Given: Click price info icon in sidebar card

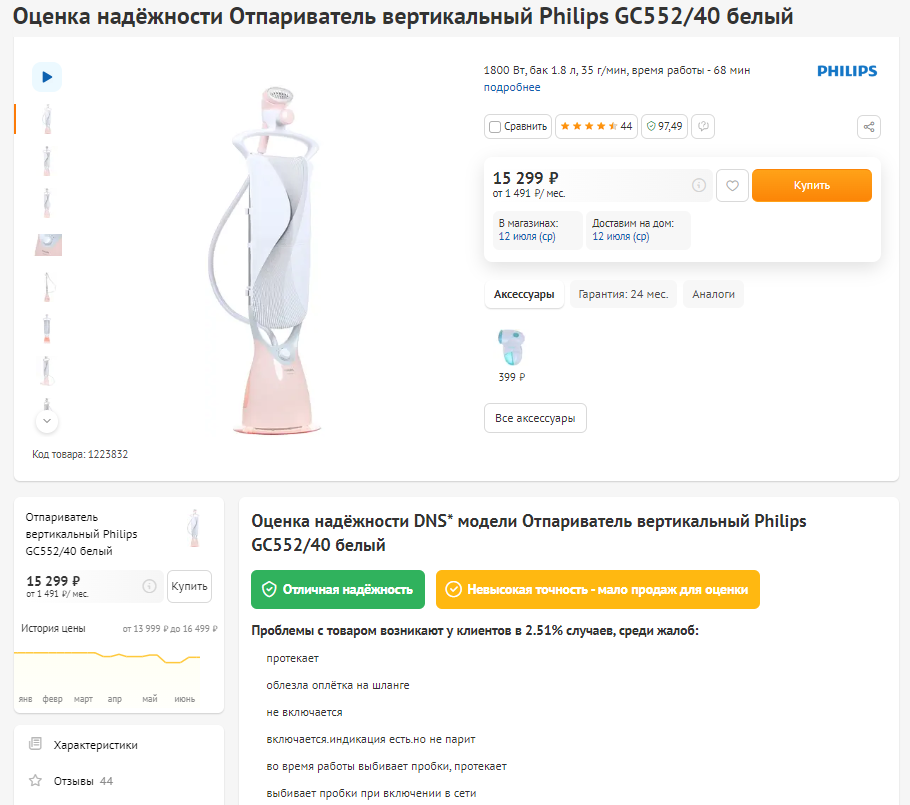Looking at the screenshot, I should coord(149,586).
